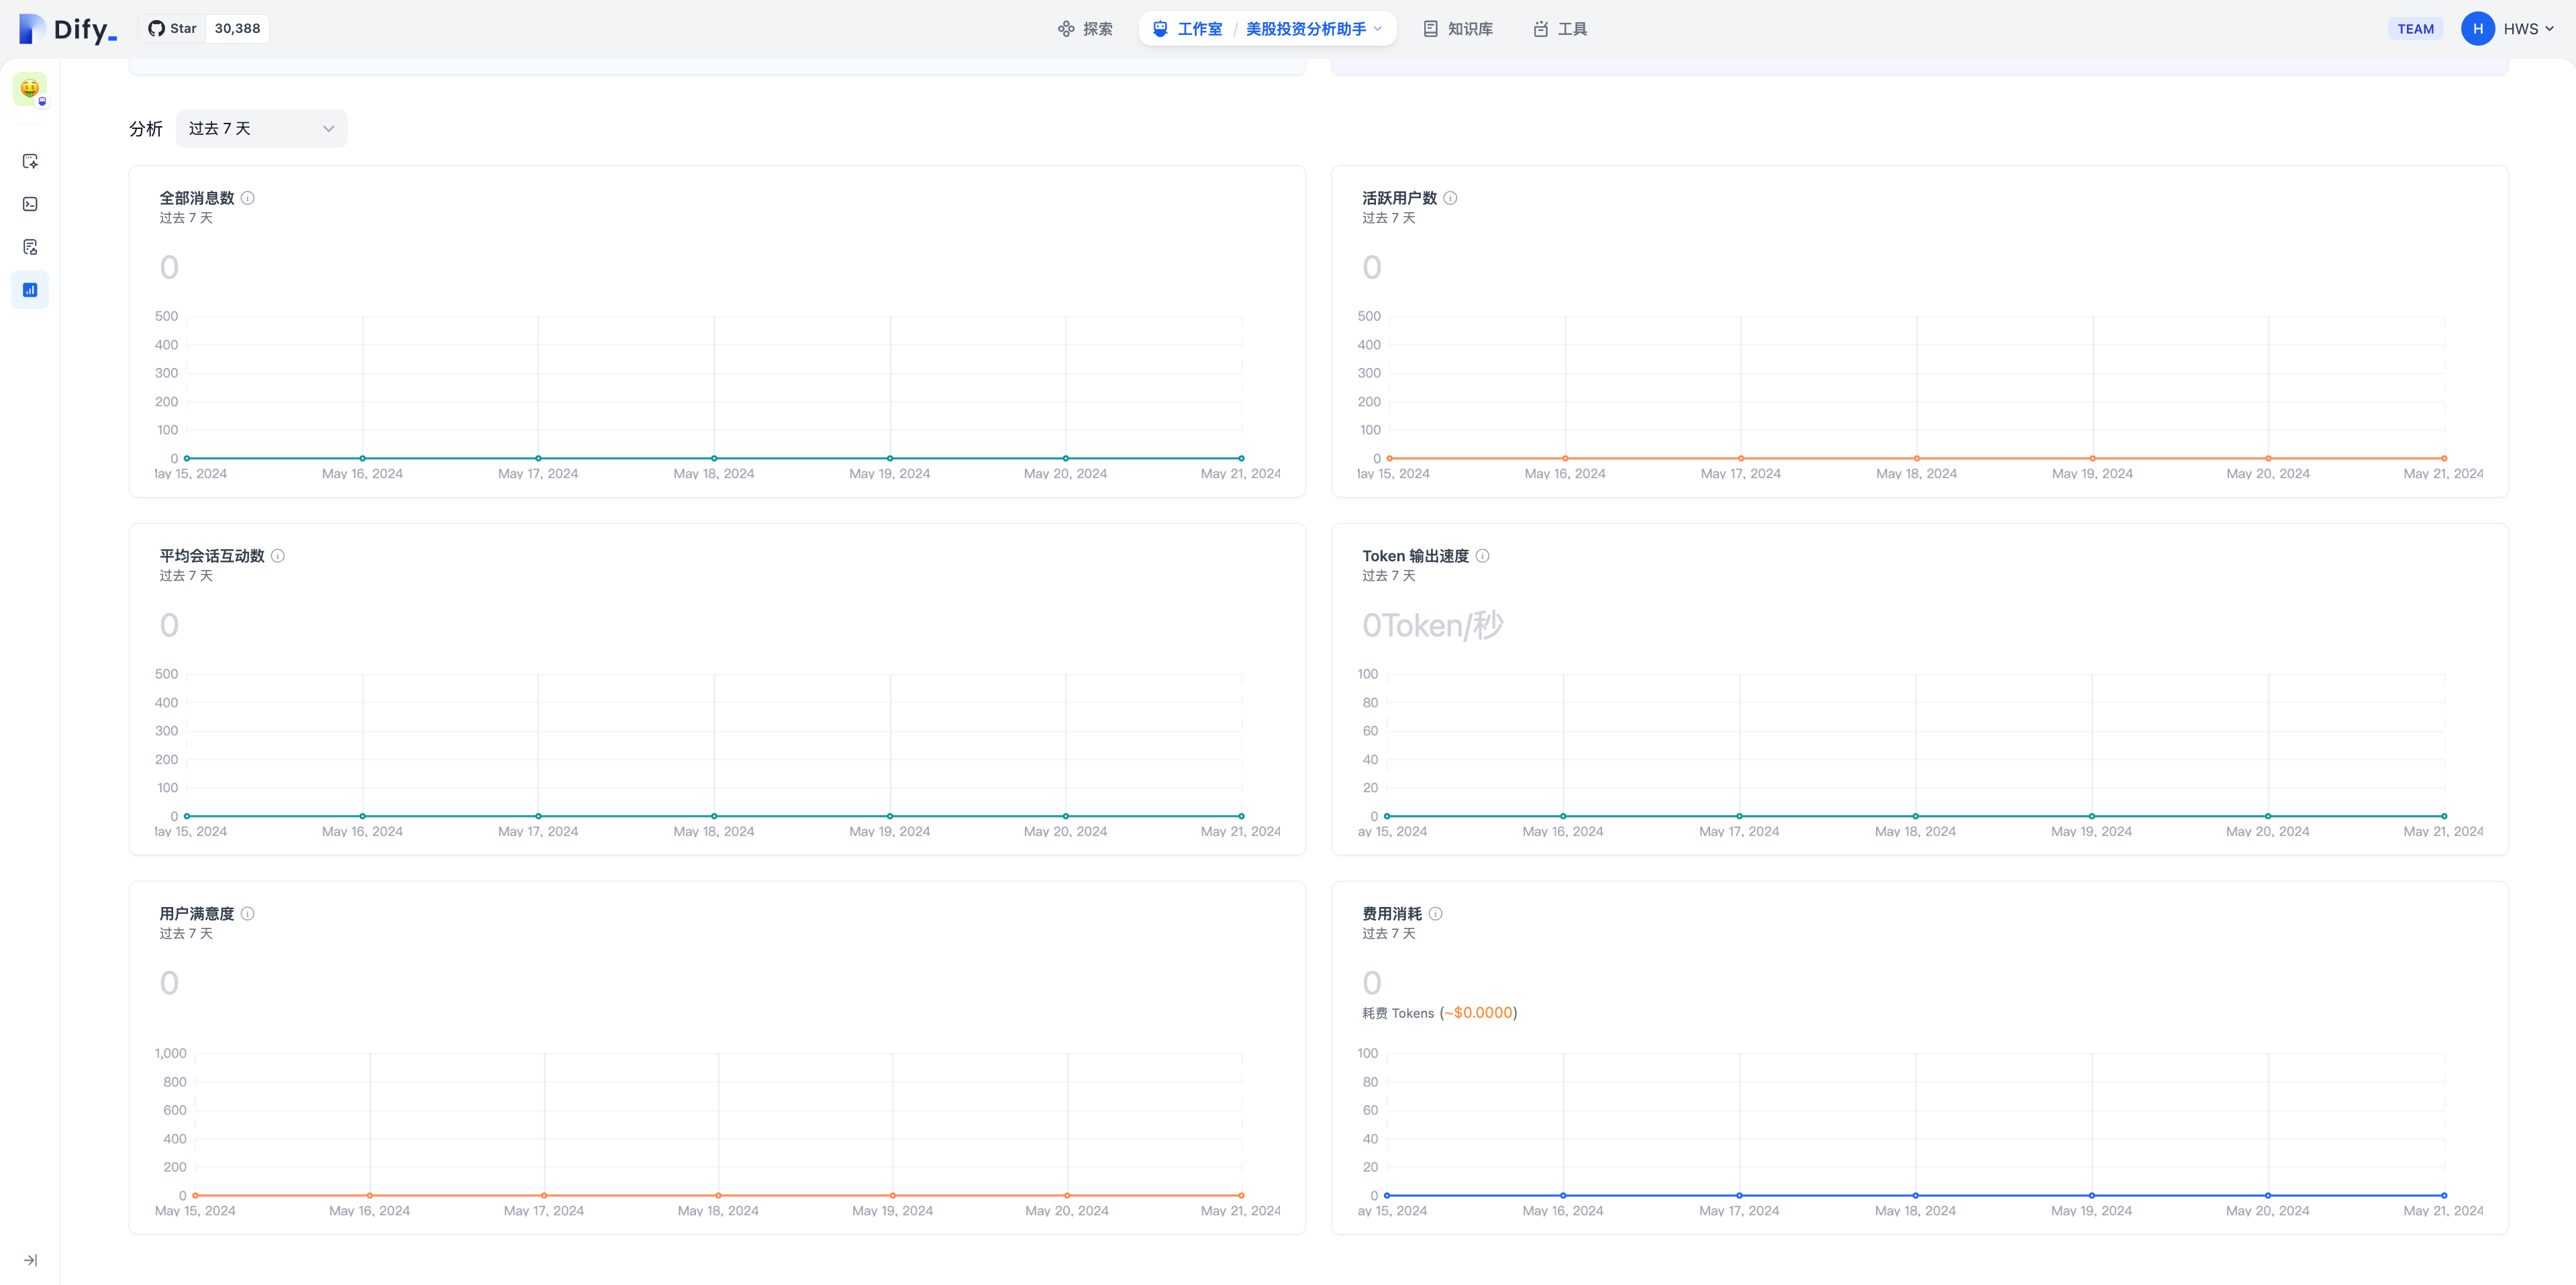Click the TEAM plan badge
The width and height of the screenshot is (2576, 1285).
[x=2415, y=29]
